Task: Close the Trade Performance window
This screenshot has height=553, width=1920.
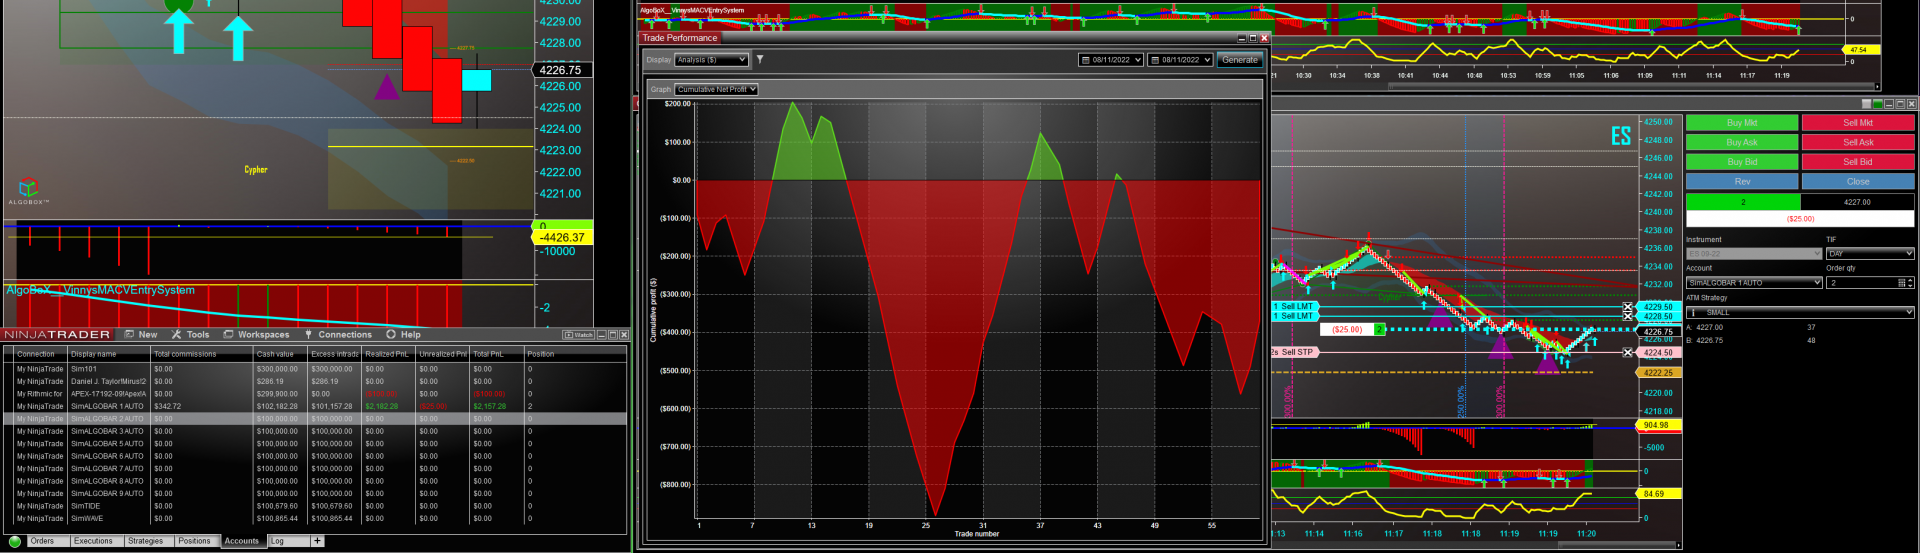Action: tap(1264, 38)
